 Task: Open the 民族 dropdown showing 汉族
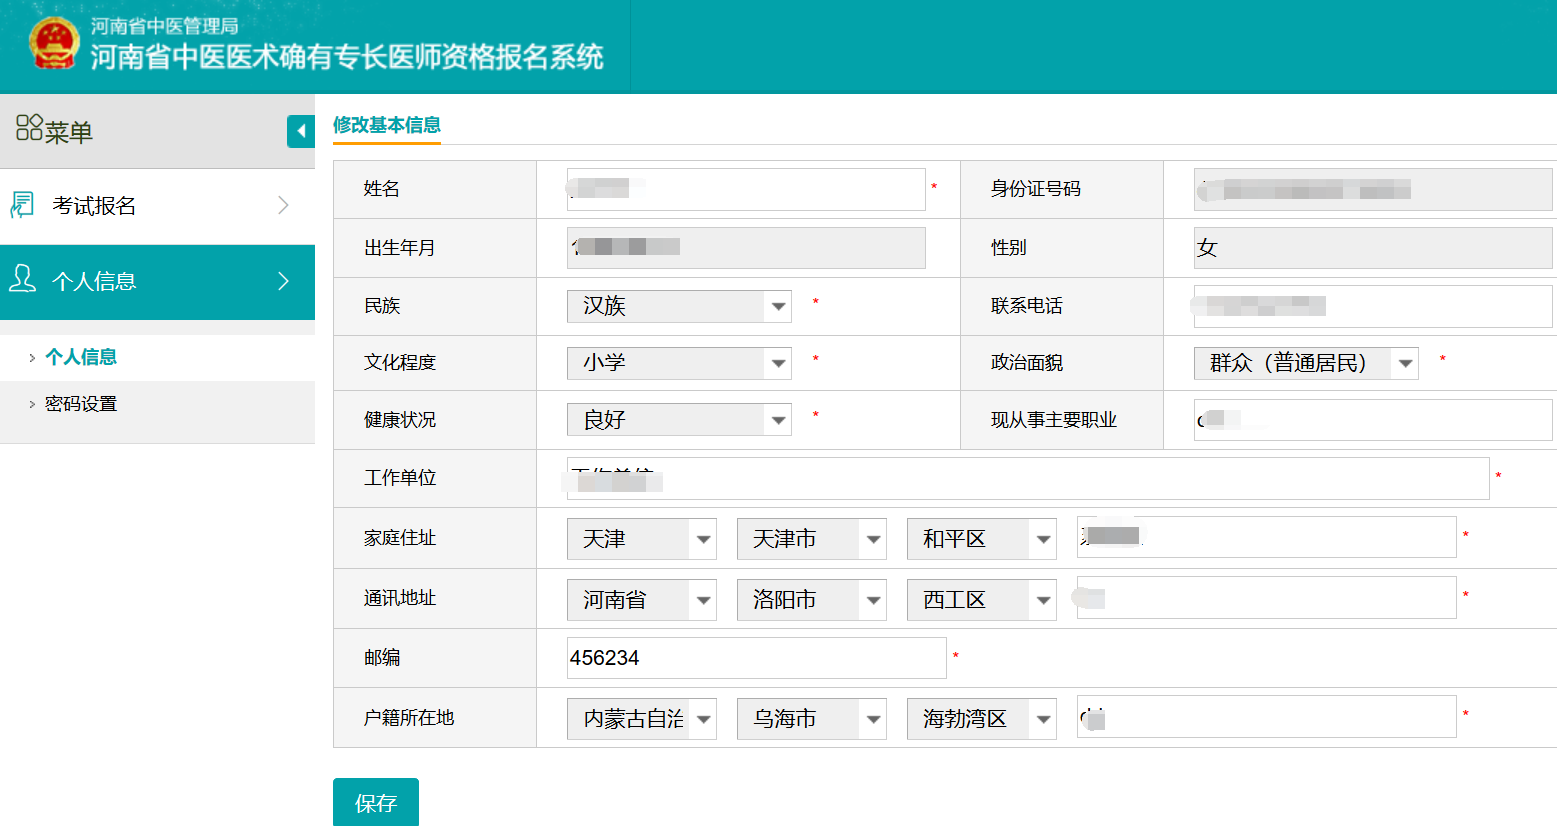coord(679,306)
